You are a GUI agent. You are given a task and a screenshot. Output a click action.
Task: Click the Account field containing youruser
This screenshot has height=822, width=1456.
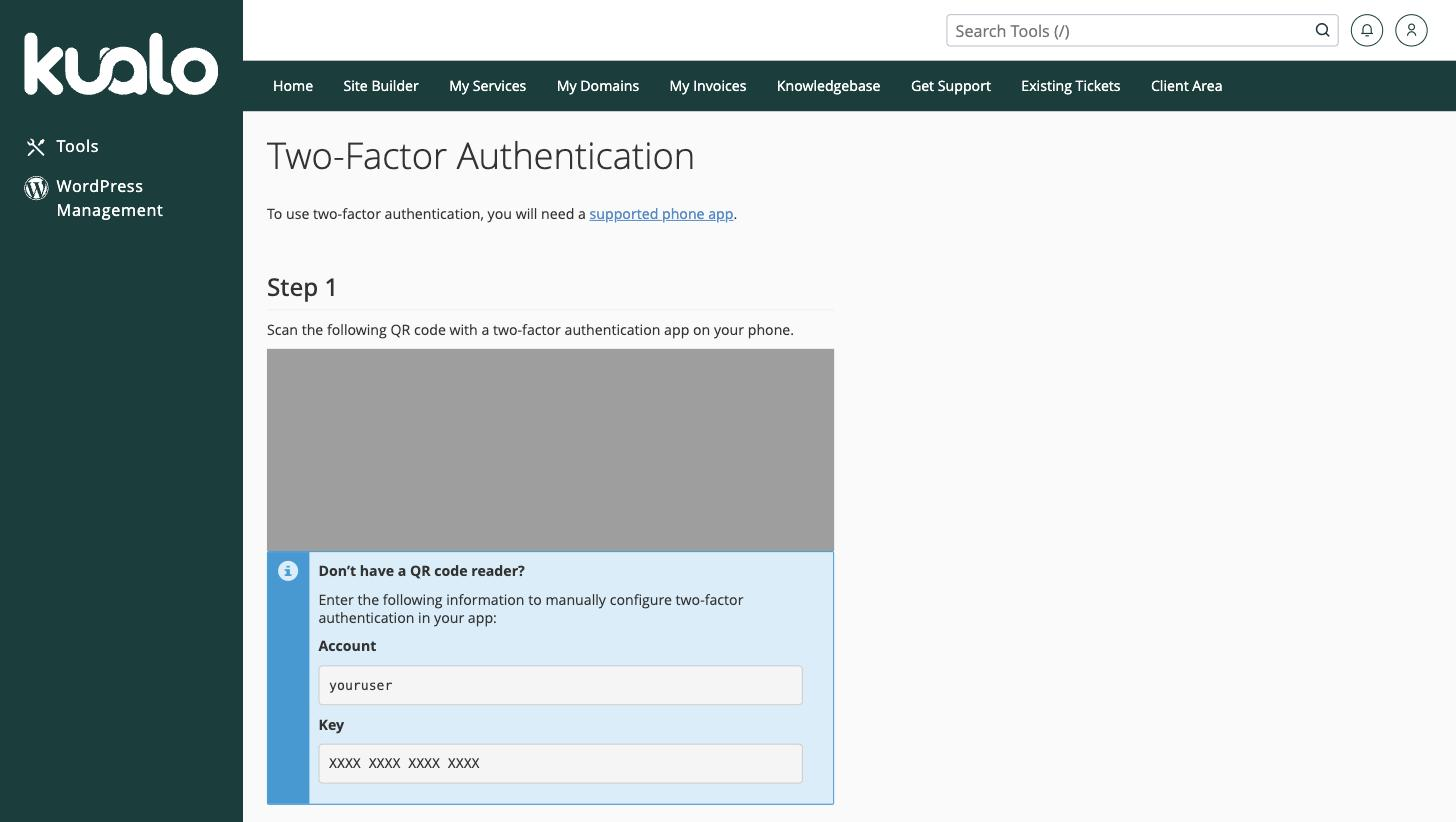(x=560, y=685)
